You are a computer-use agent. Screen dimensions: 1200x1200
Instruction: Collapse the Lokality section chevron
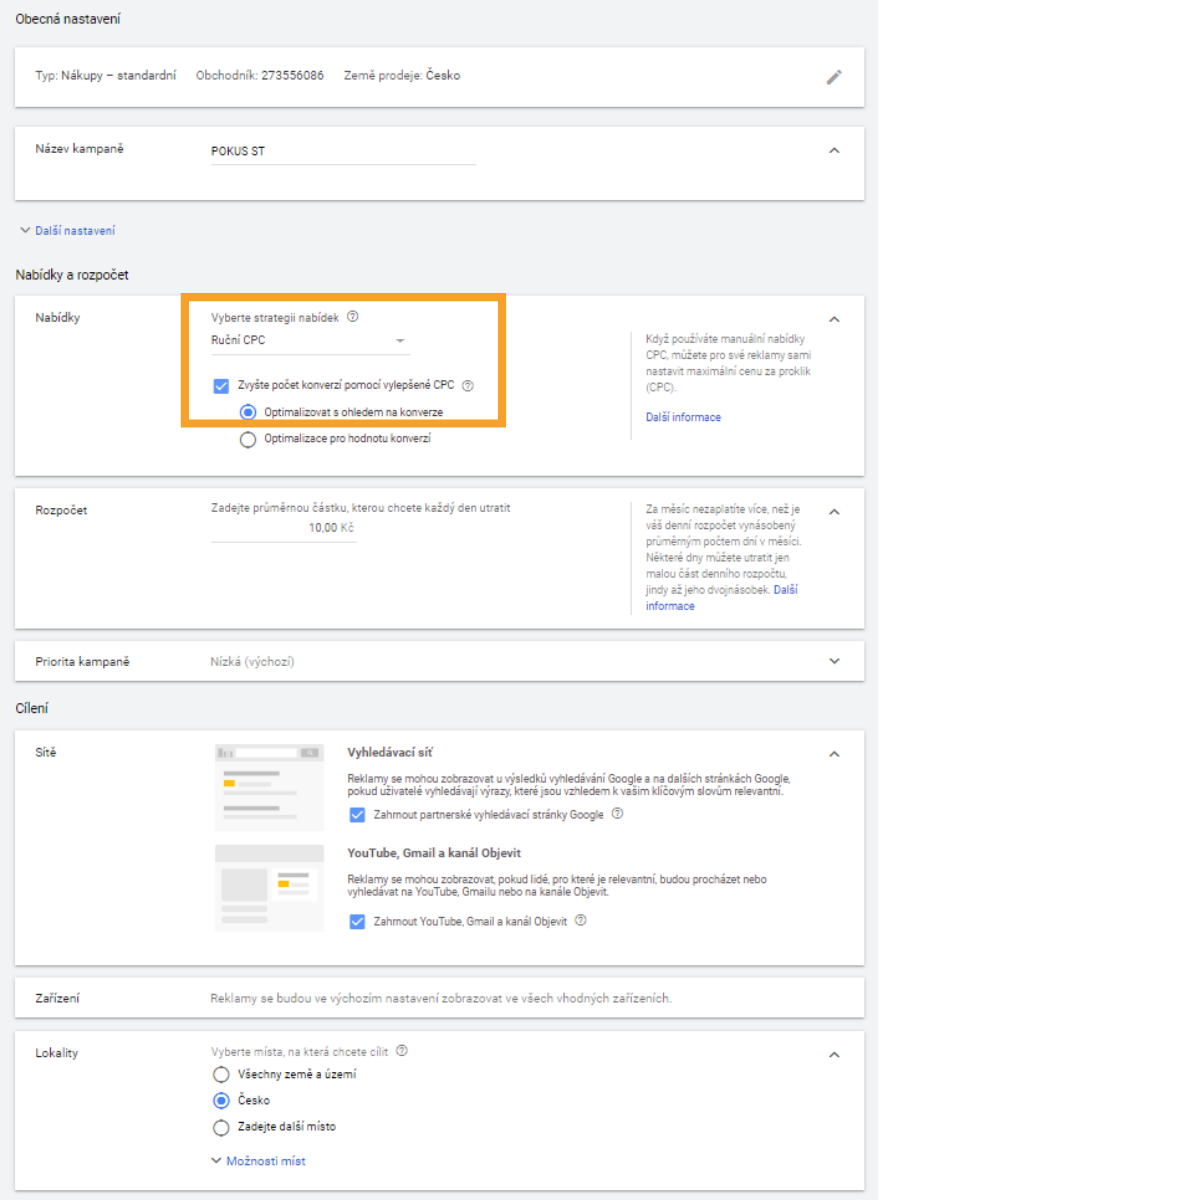[834, 1055]
